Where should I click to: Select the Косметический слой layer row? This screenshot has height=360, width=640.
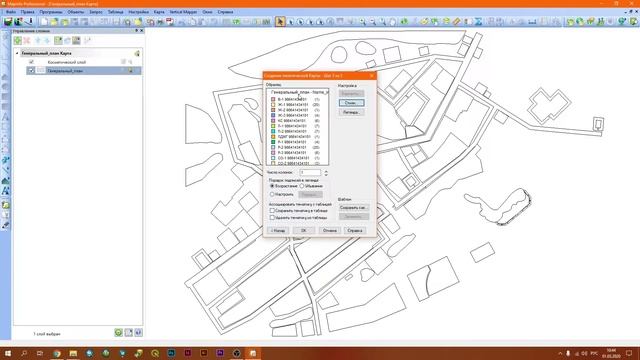coord(84,62)
